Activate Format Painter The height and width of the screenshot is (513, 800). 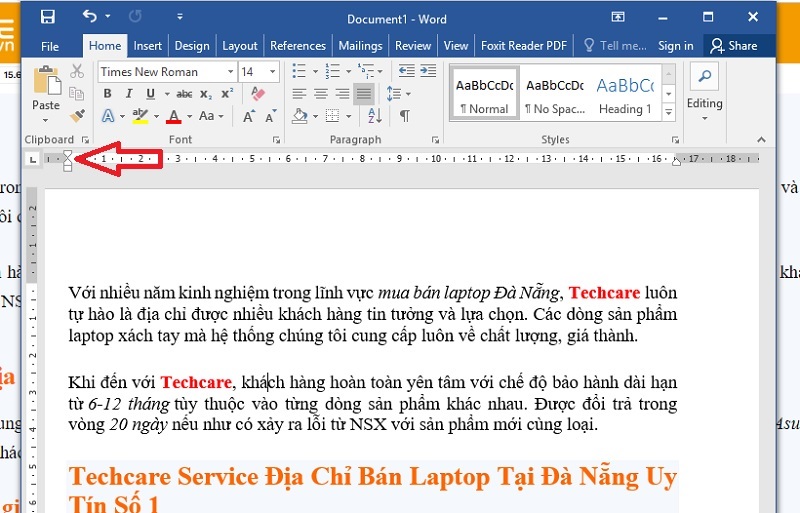coord(77,116)
